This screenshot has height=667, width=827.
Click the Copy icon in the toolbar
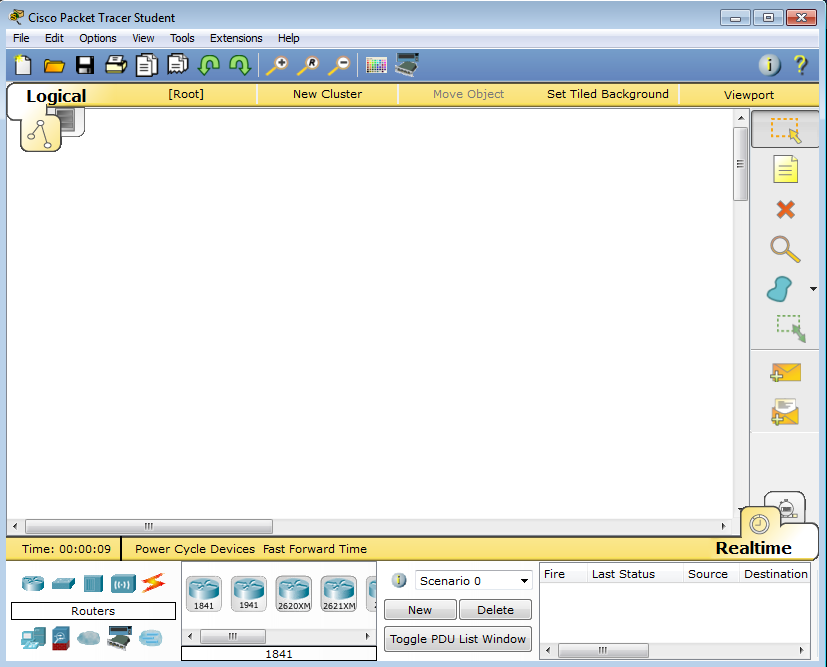(147, 65)
